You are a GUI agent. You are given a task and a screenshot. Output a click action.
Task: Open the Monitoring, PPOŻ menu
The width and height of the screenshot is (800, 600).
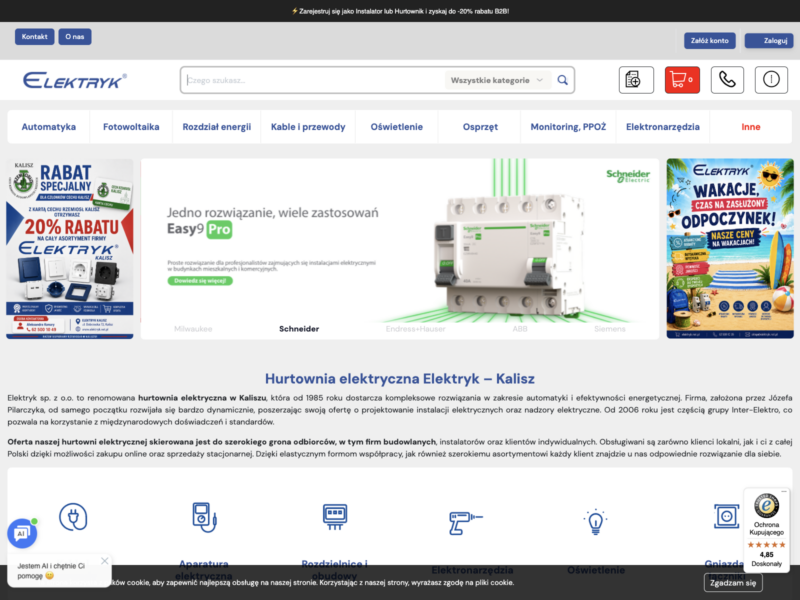568,127
